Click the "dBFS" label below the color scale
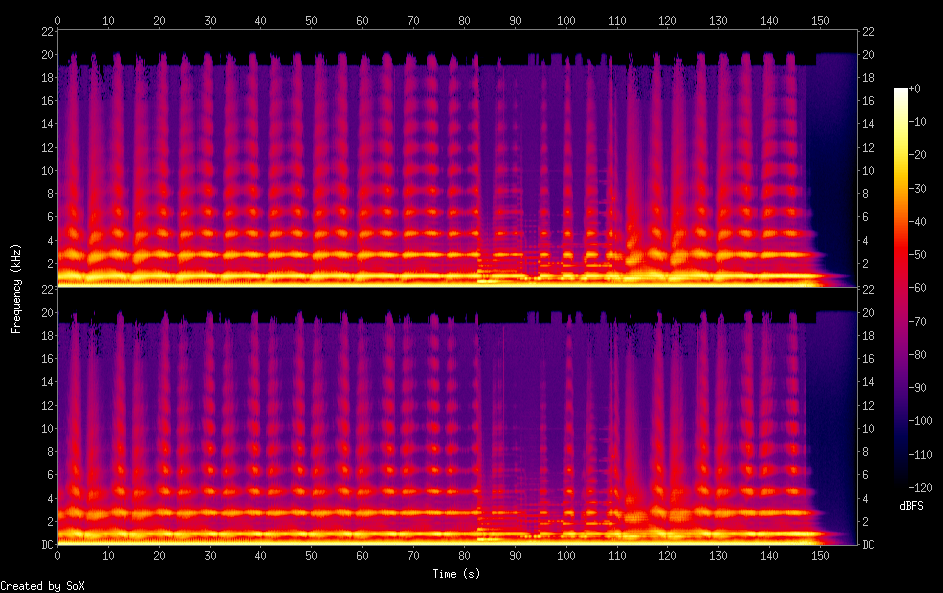943x593 pixels. [x=911, y=507]
